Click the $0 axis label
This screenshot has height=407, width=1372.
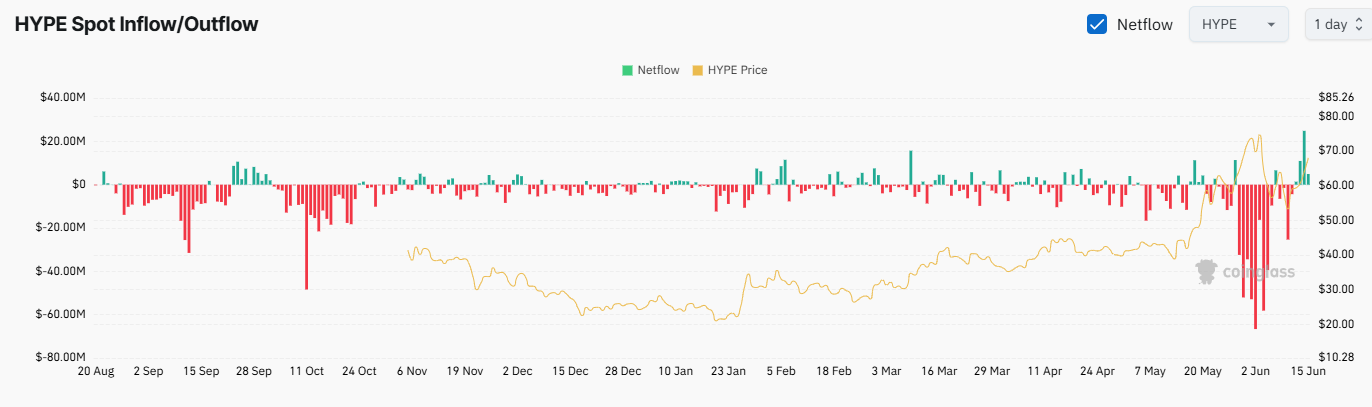[x=78, y=184]
